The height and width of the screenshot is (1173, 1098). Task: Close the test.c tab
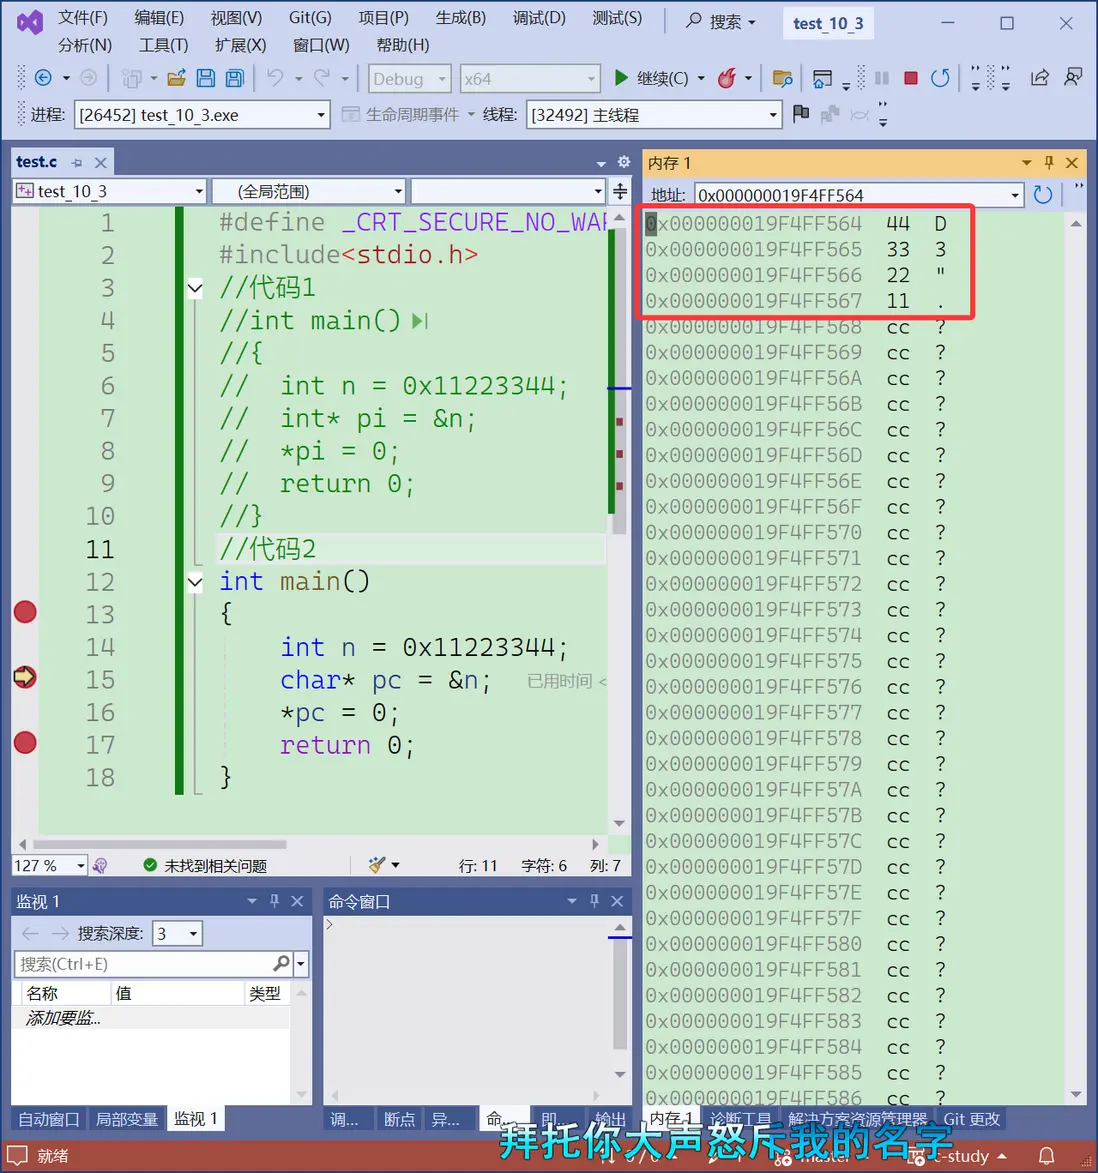click(x=100, y=162)
